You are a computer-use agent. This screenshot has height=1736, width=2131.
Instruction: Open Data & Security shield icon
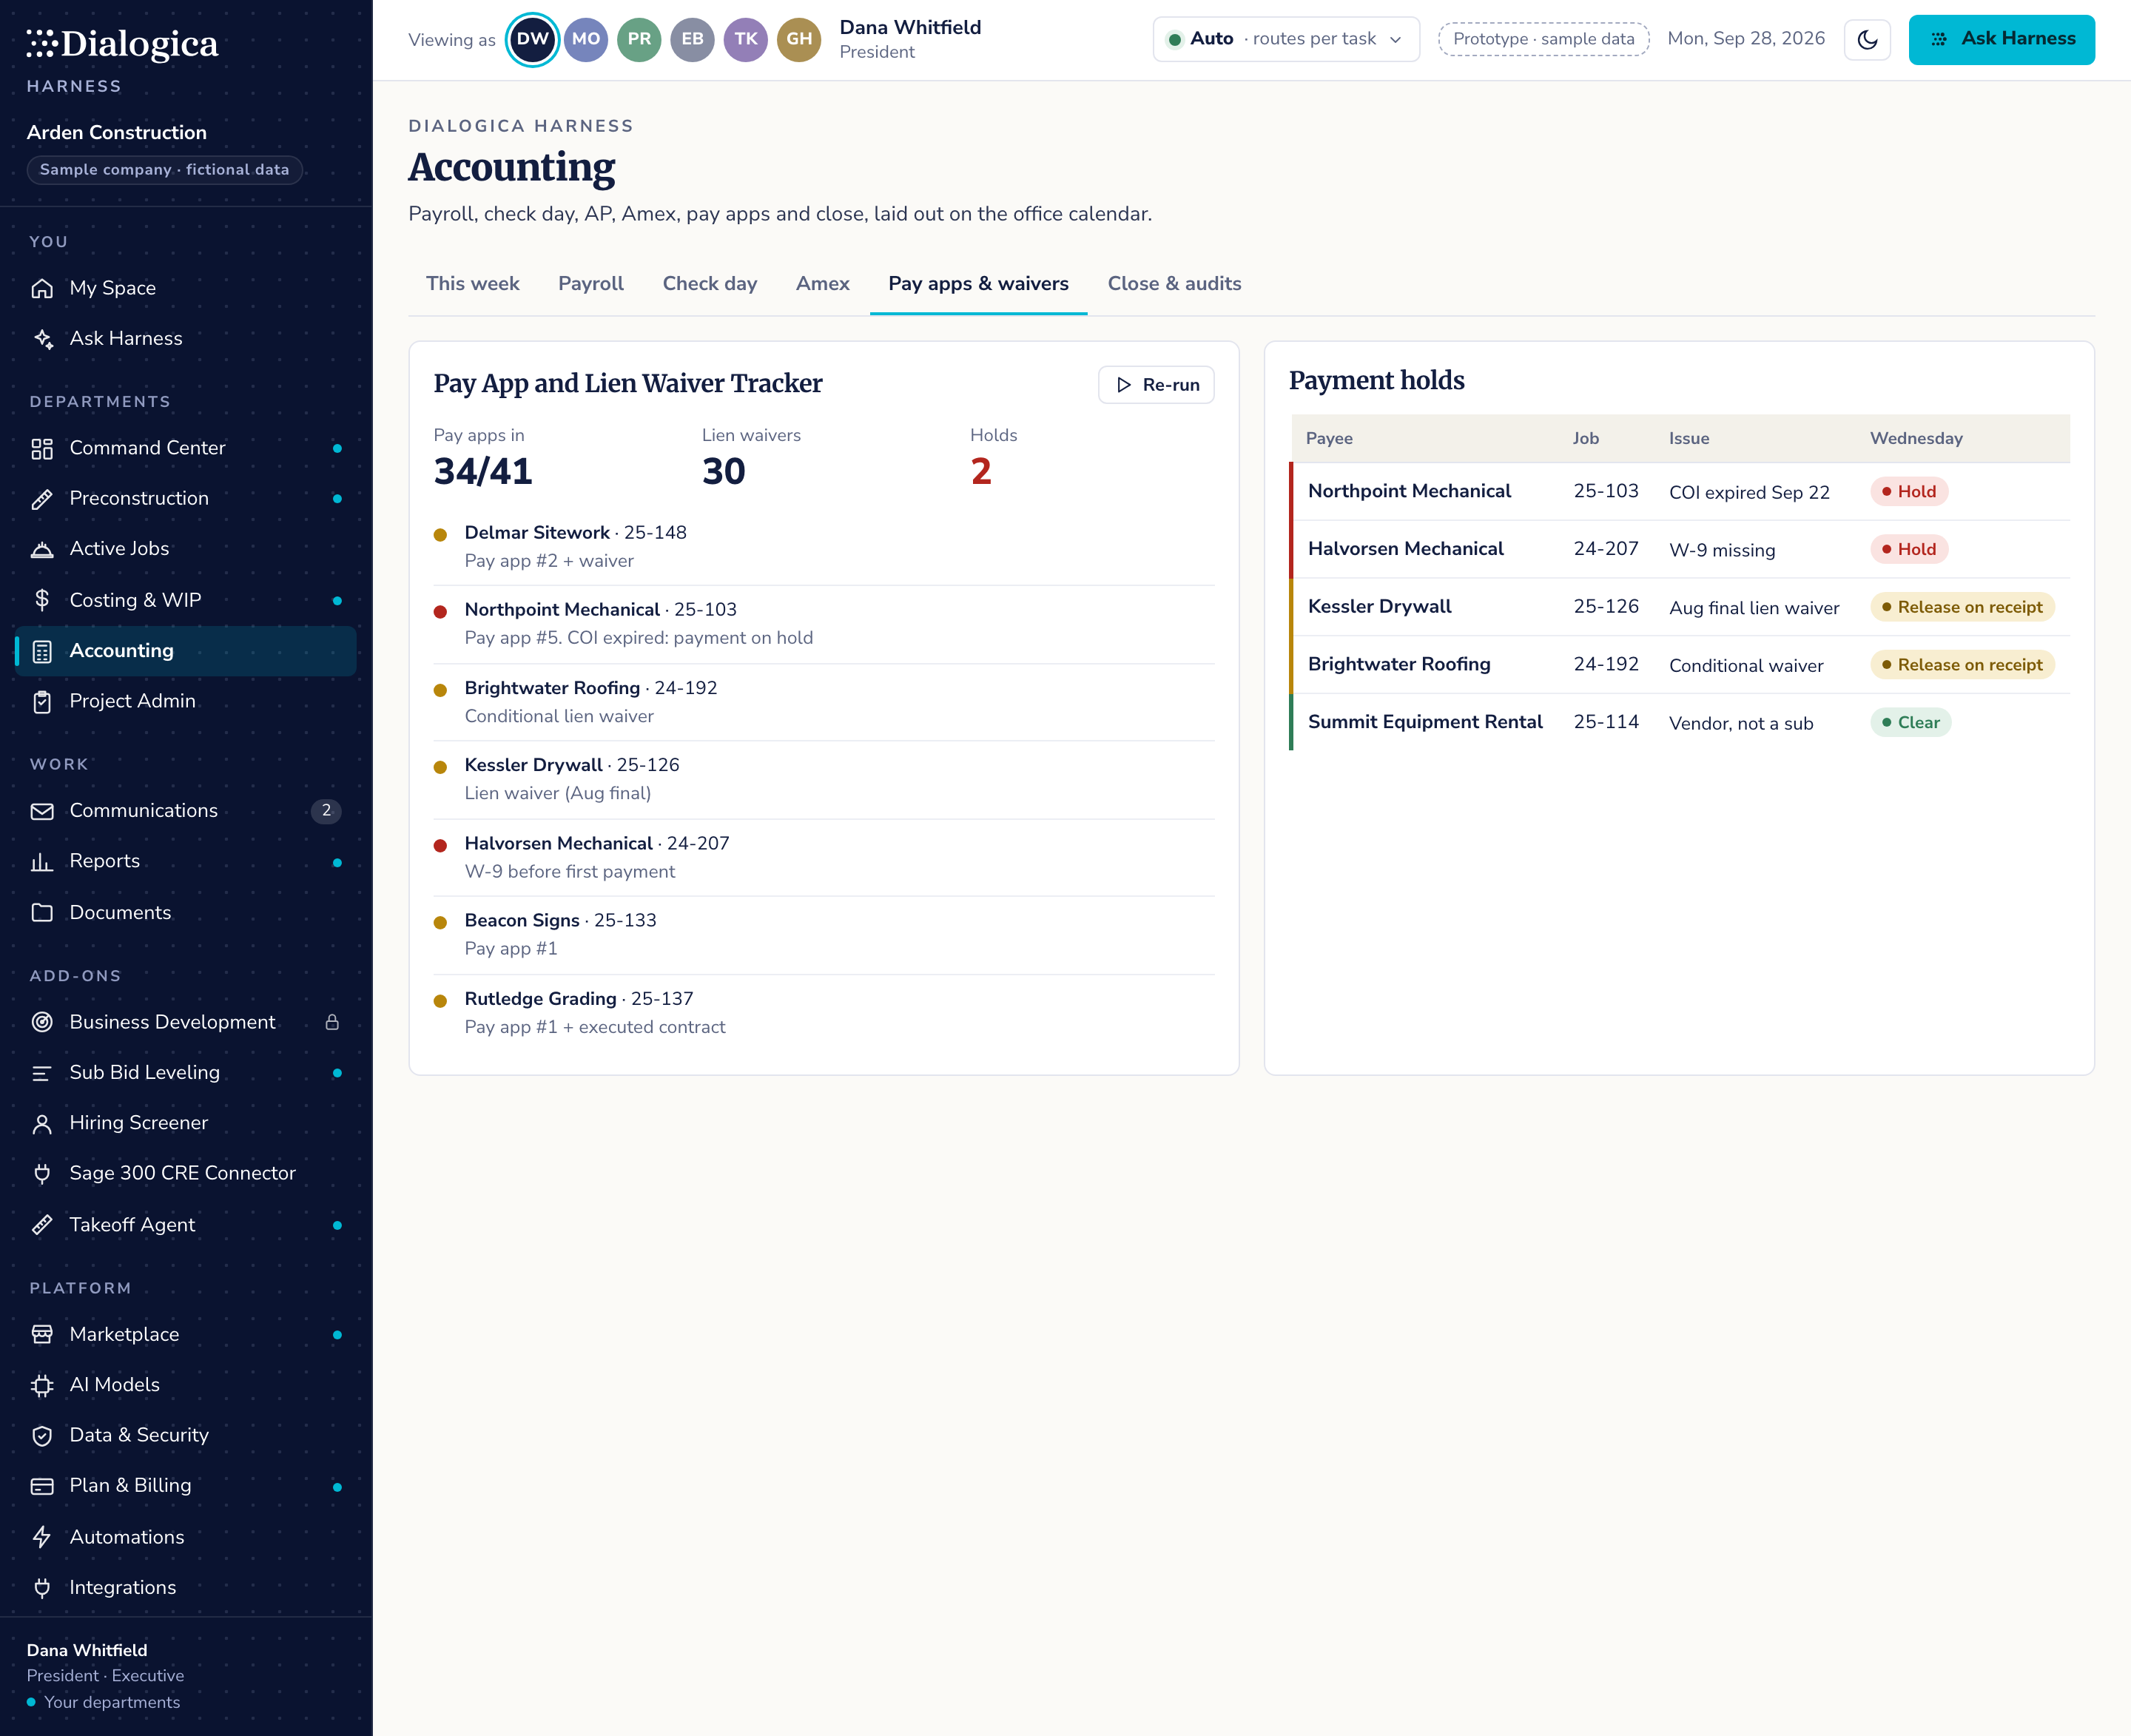point(42,1436)
